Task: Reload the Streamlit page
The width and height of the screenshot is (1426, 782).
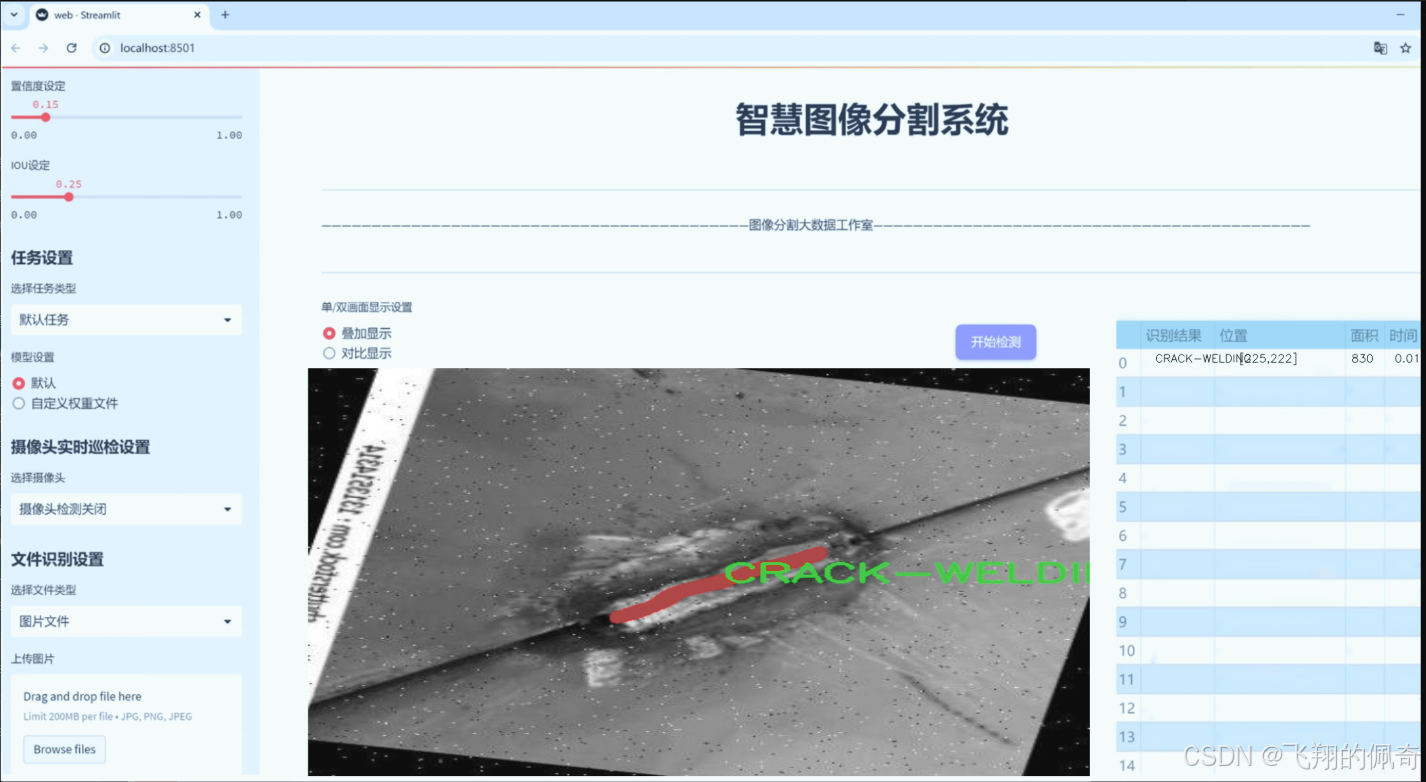Action: pyautogui.click(x=71, y=48)
